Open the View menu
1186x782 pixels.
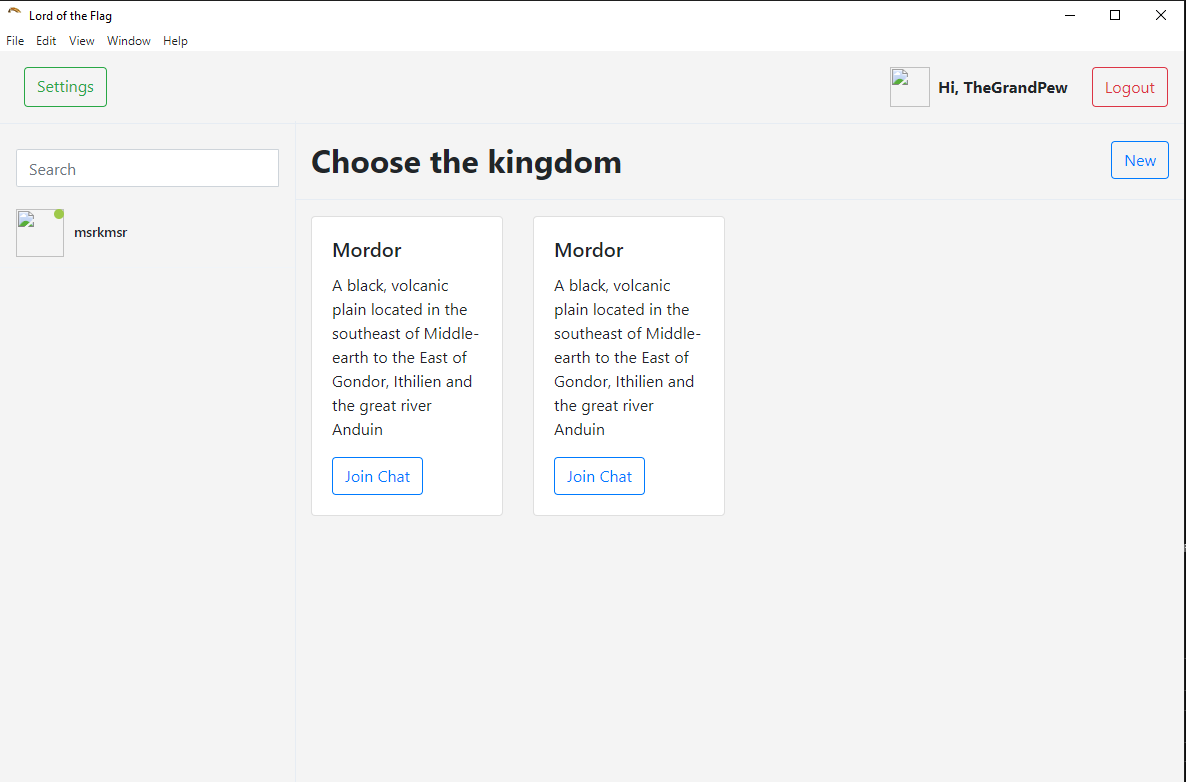click(x=81, y=41)
